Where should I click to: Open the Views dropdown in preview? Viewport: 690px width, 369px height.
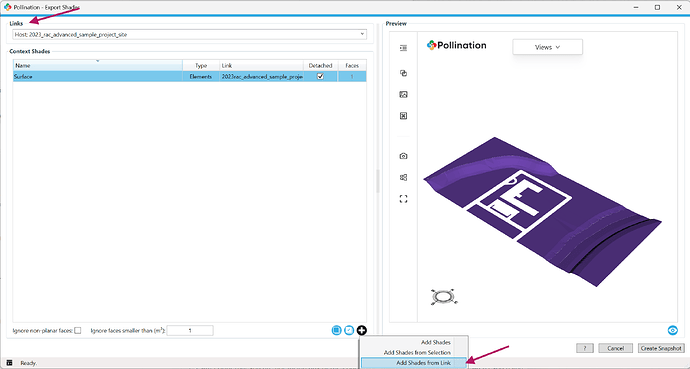click(547, 47)
